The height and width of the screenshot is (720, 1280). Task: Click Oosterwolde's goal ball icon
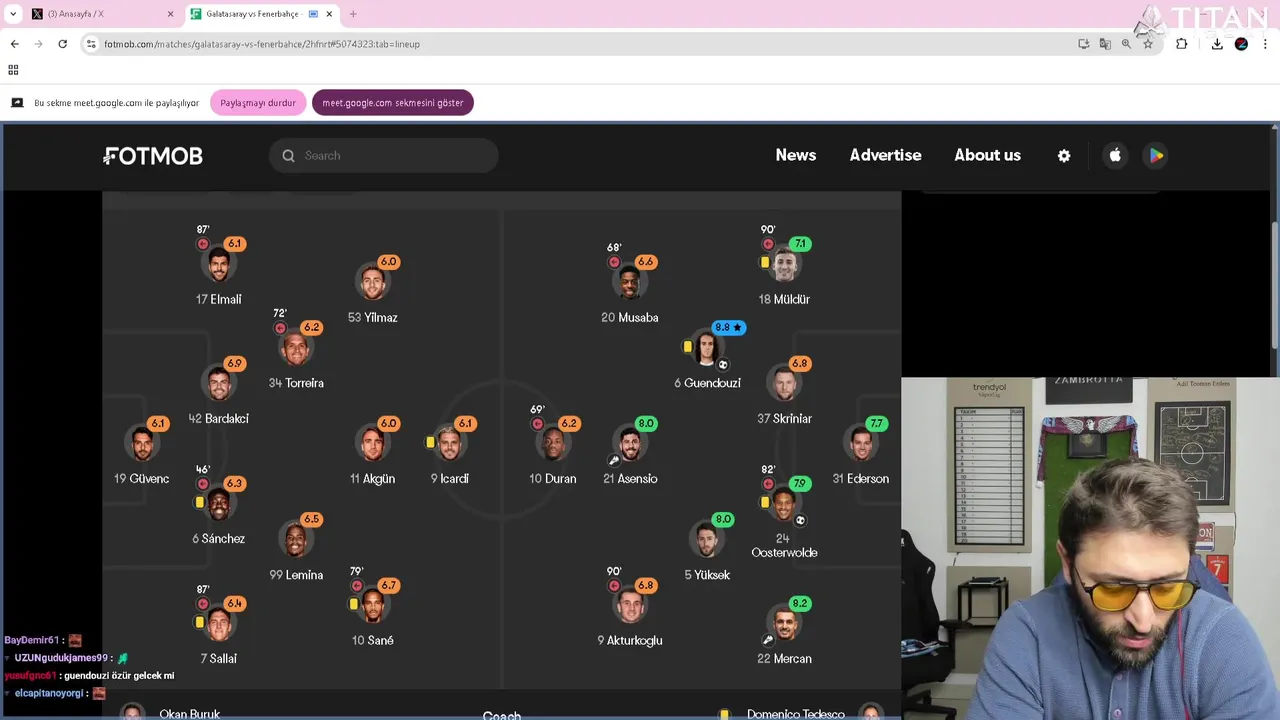(800, 520)
